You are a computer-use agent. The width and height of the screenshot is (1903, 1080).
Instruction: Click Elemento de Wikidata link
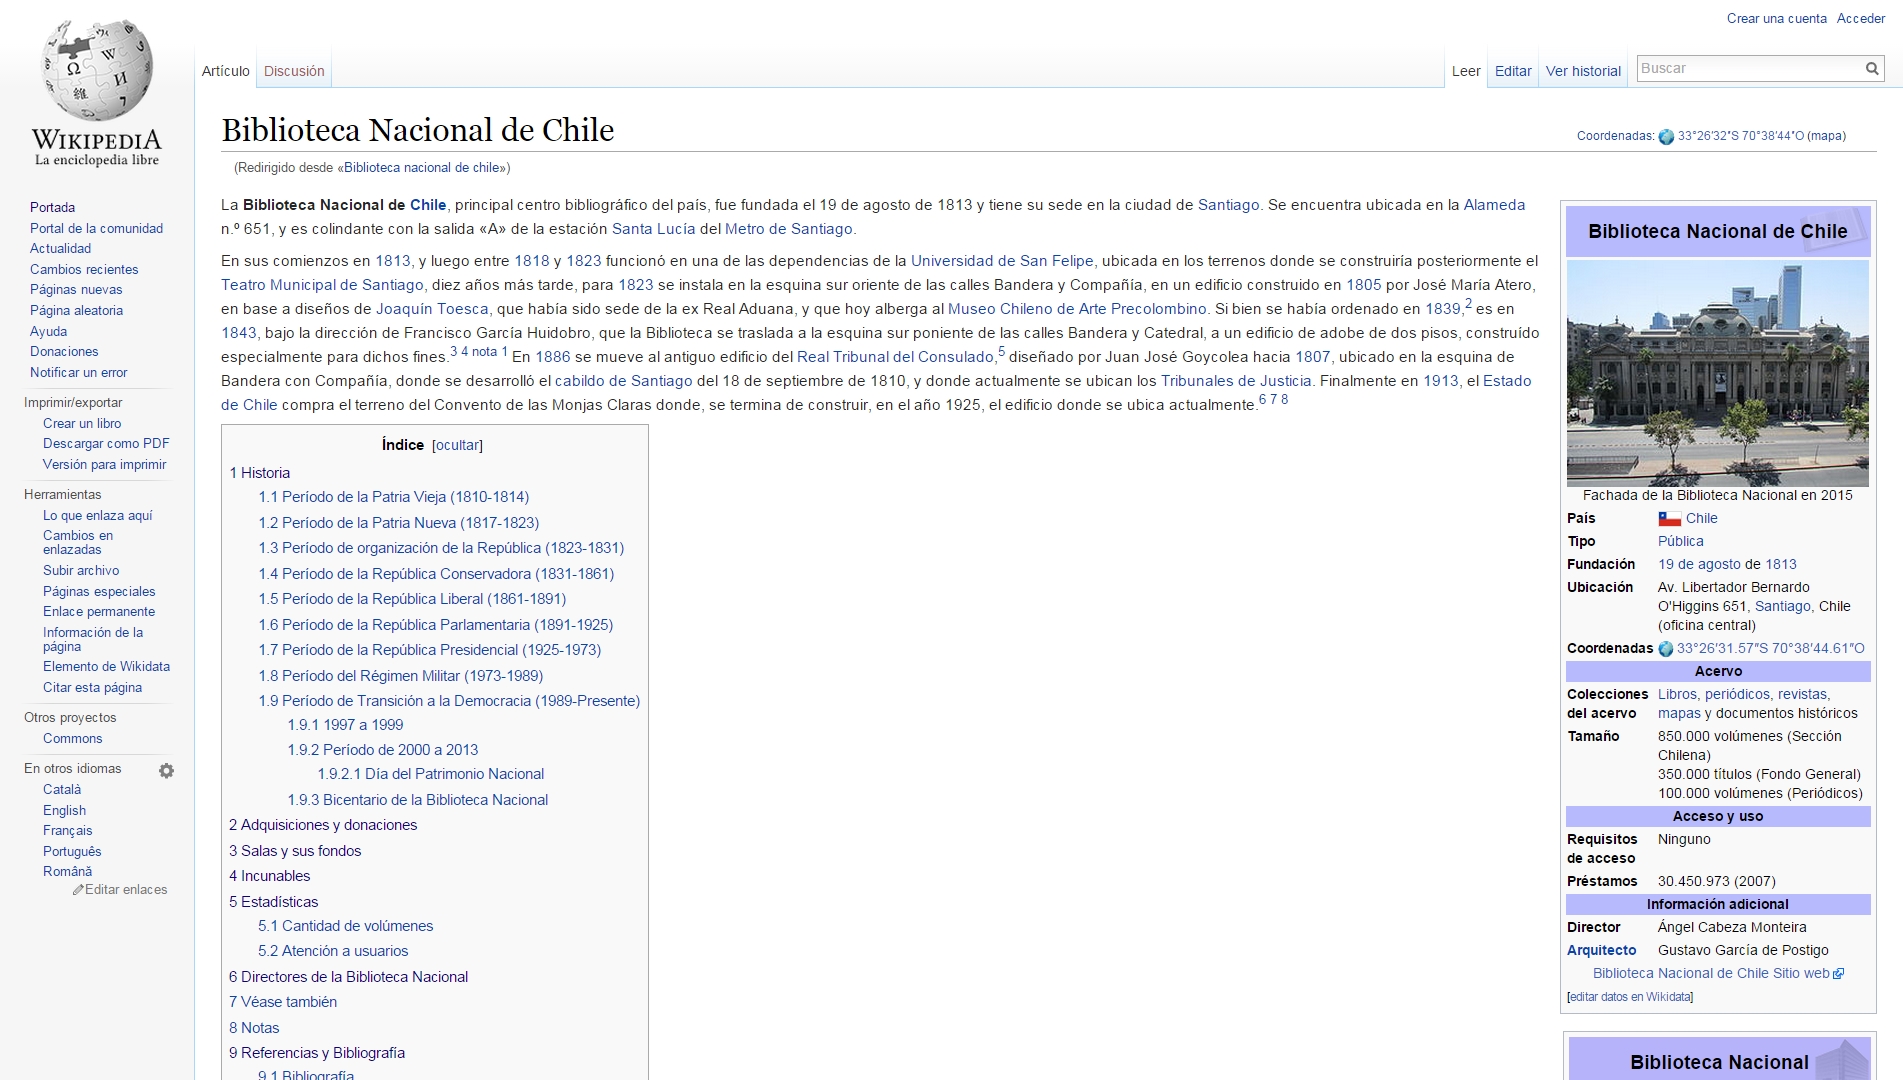106,666
